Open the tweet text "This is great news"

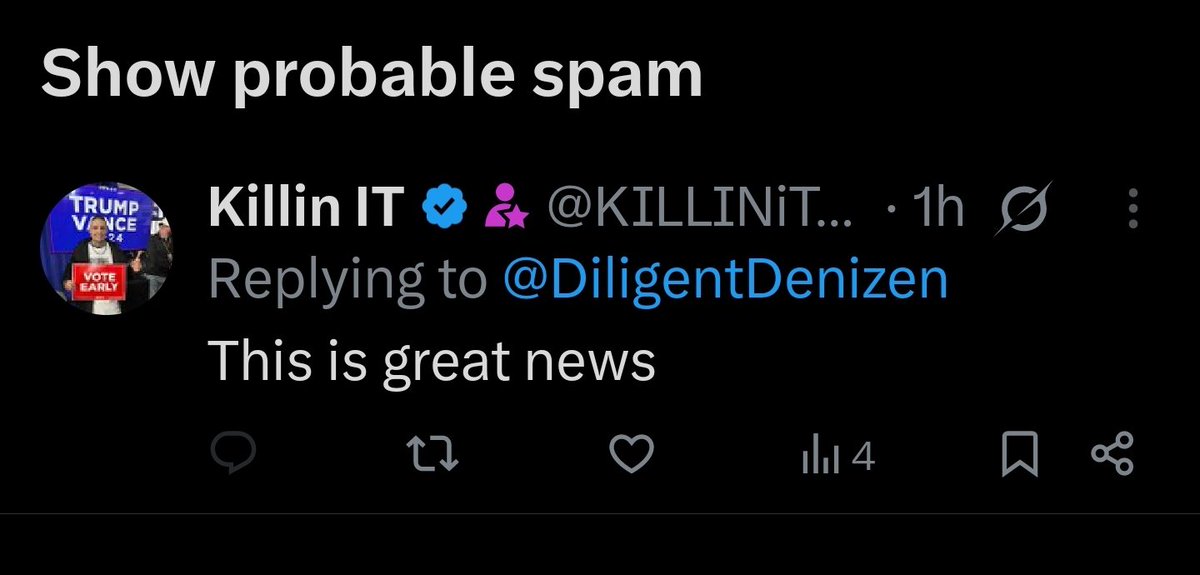[x=431, y=360]
